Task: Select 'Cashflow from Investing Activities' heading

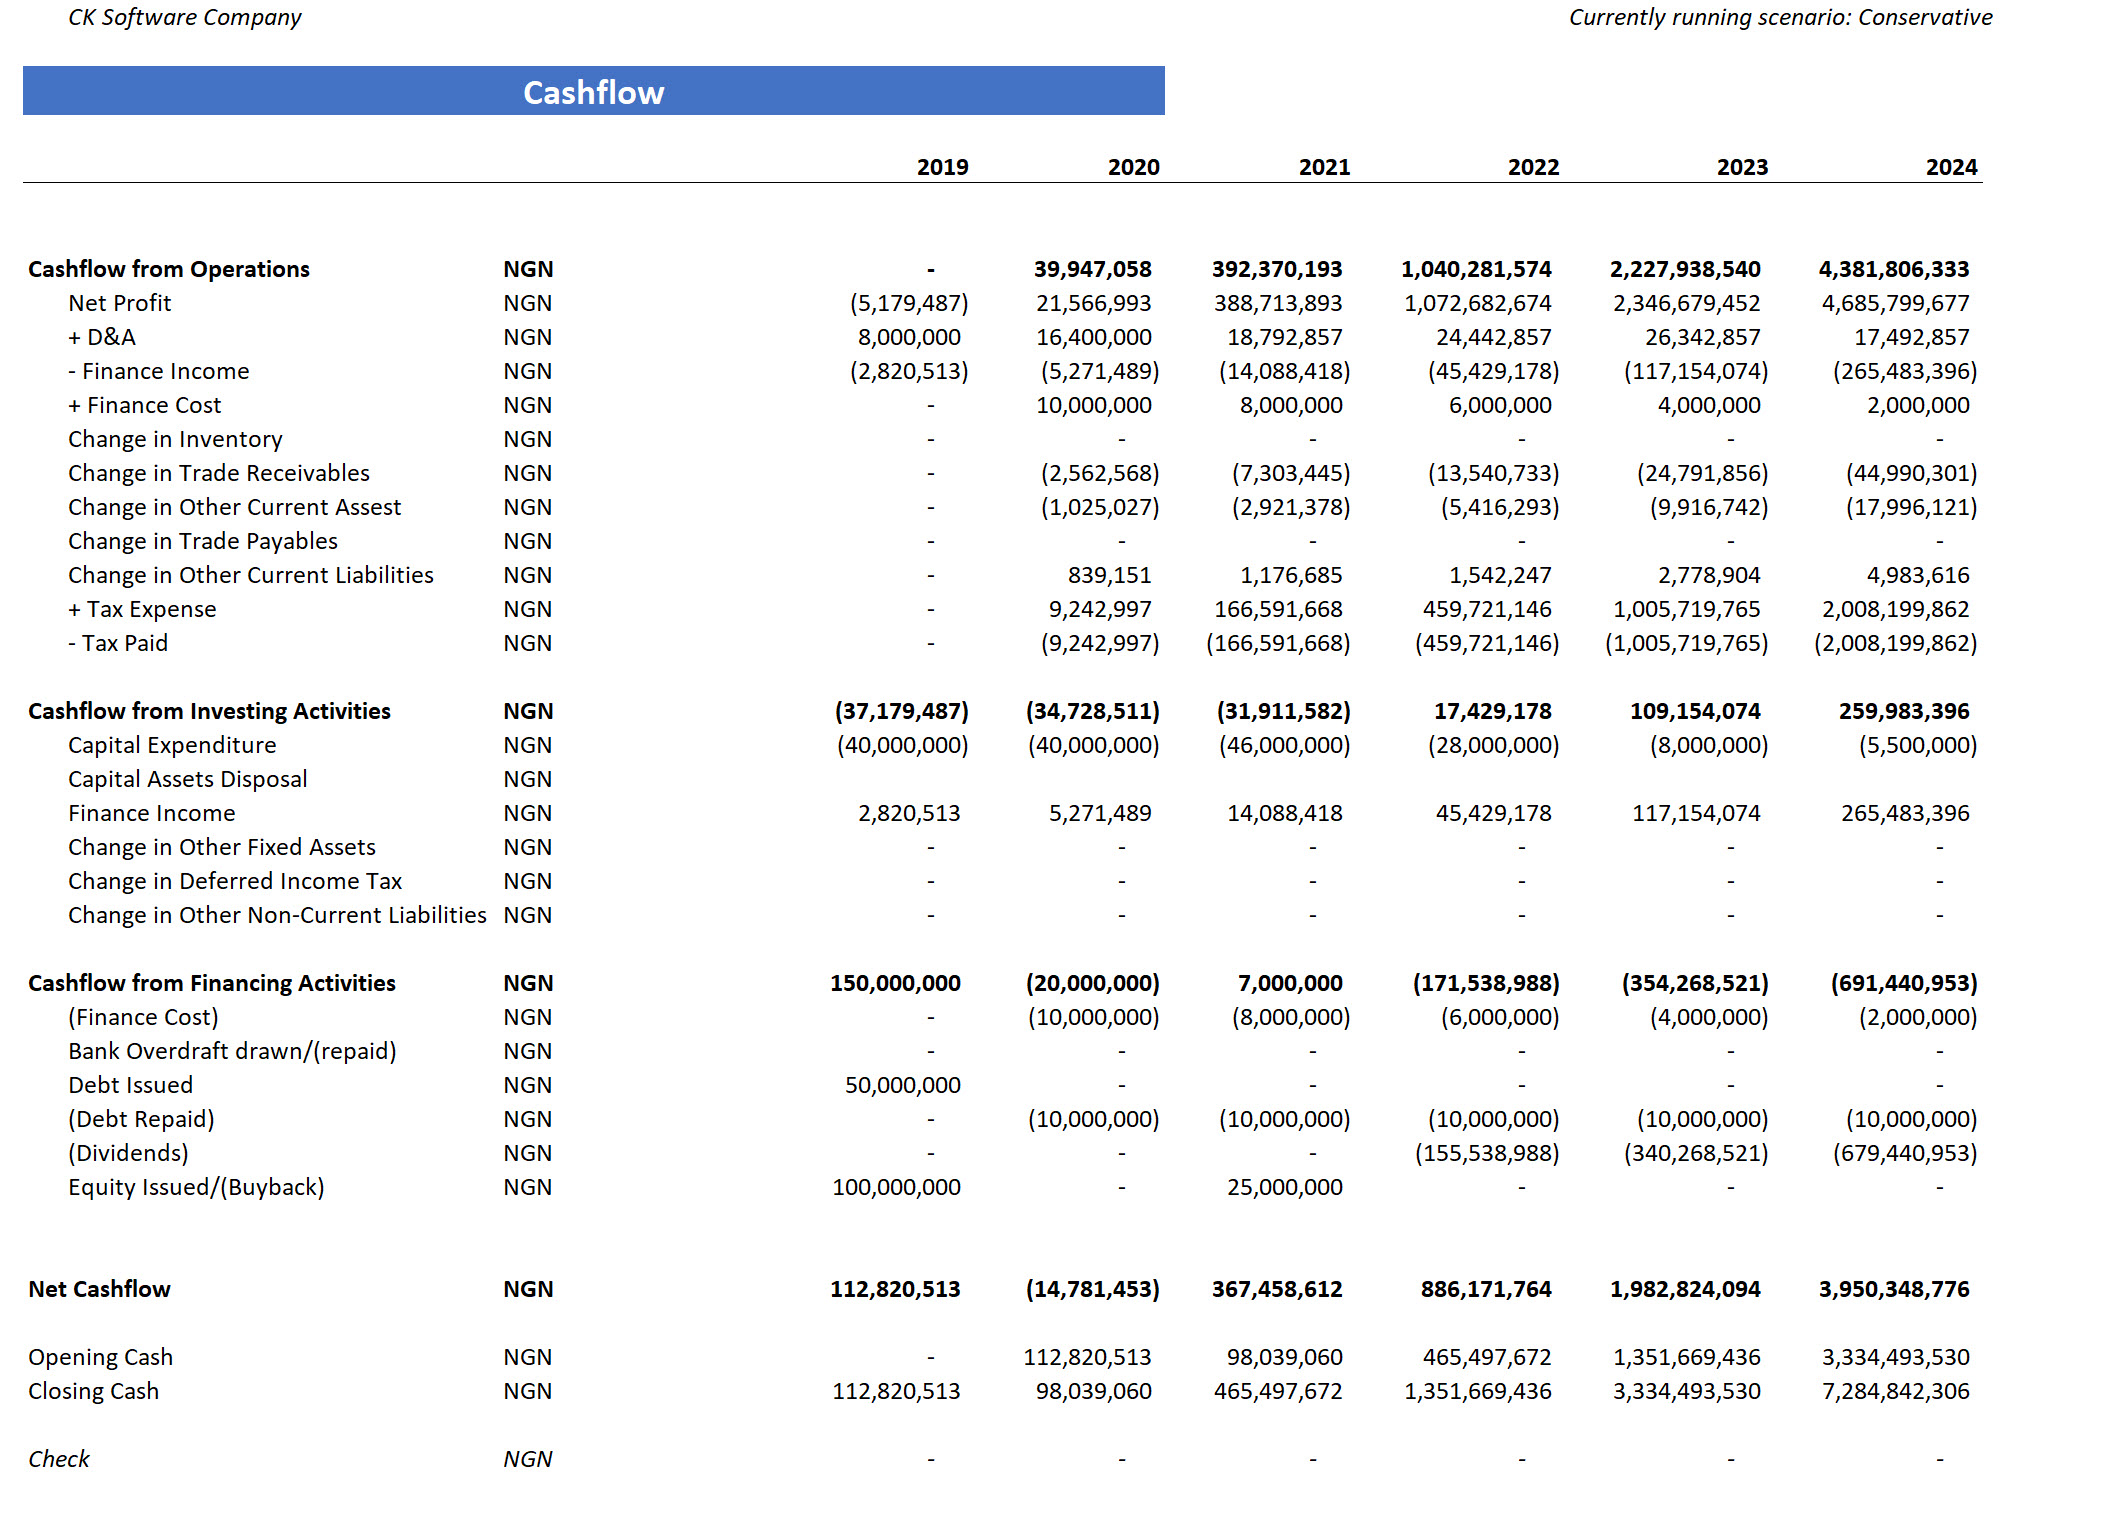Action: click(209, 711)
